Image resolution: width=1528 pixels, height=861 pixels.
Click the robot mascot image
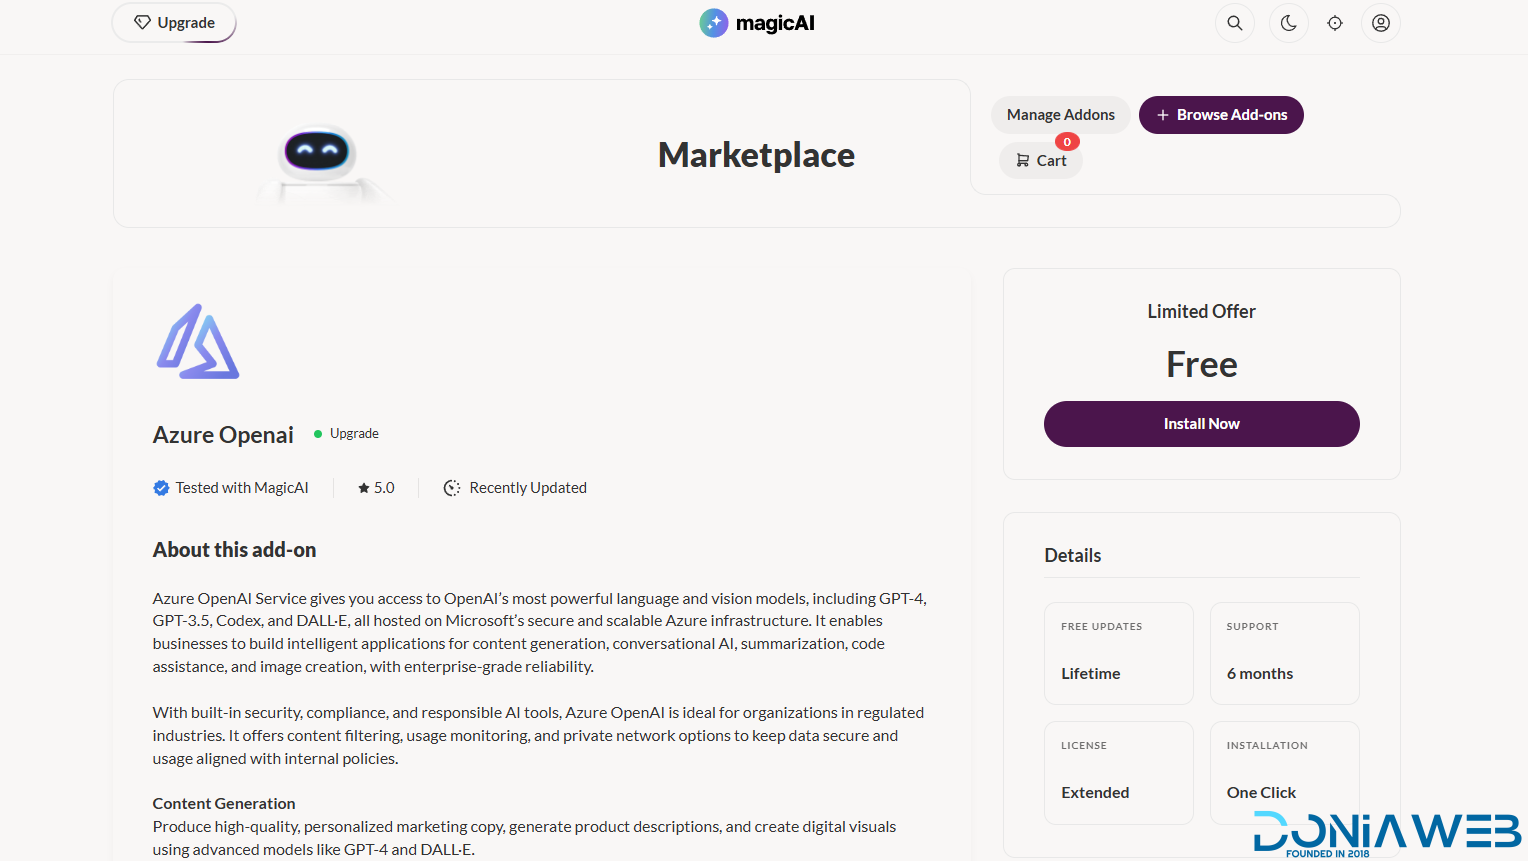[317, 158]
